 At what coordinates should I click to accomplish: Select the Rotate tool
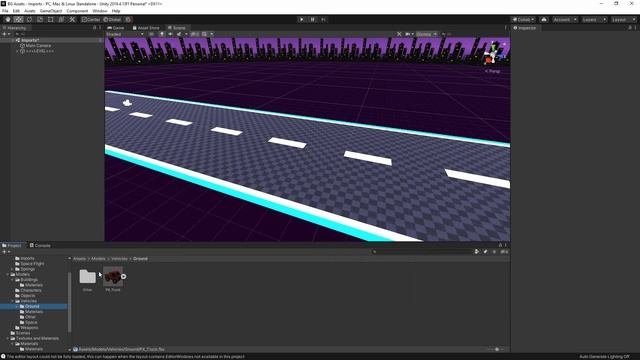(x=29, y=20)
